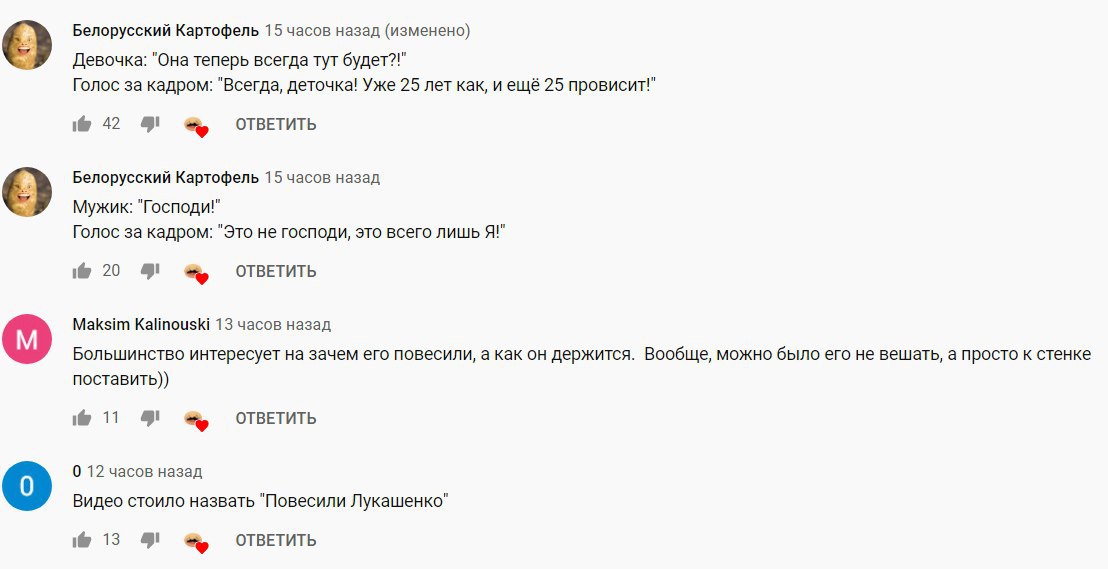Dislike the "Мужик: Господи!" comment

150,271
